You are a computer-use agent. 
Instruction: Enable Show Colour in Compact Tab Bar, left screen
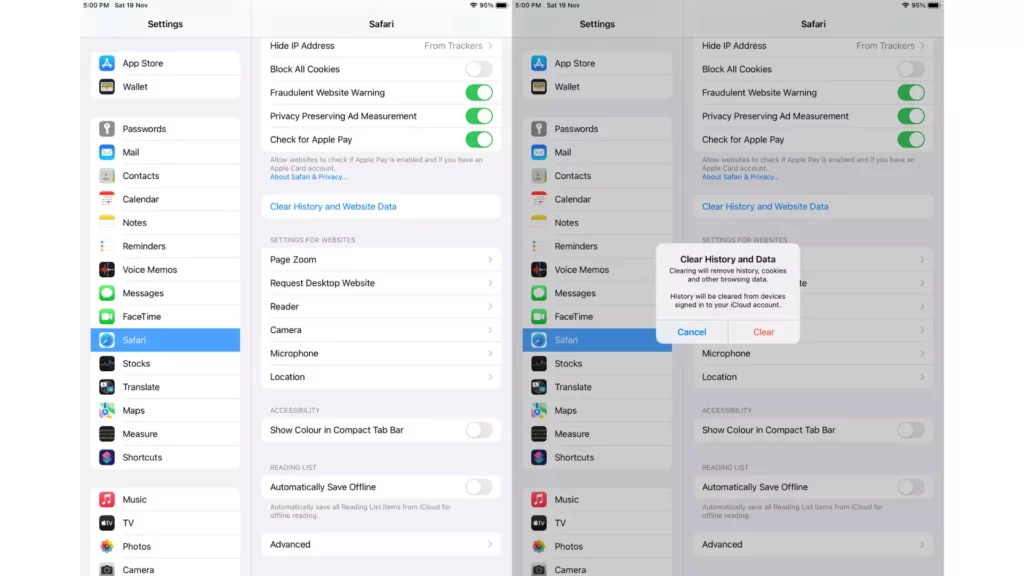(x=479, y=430)
